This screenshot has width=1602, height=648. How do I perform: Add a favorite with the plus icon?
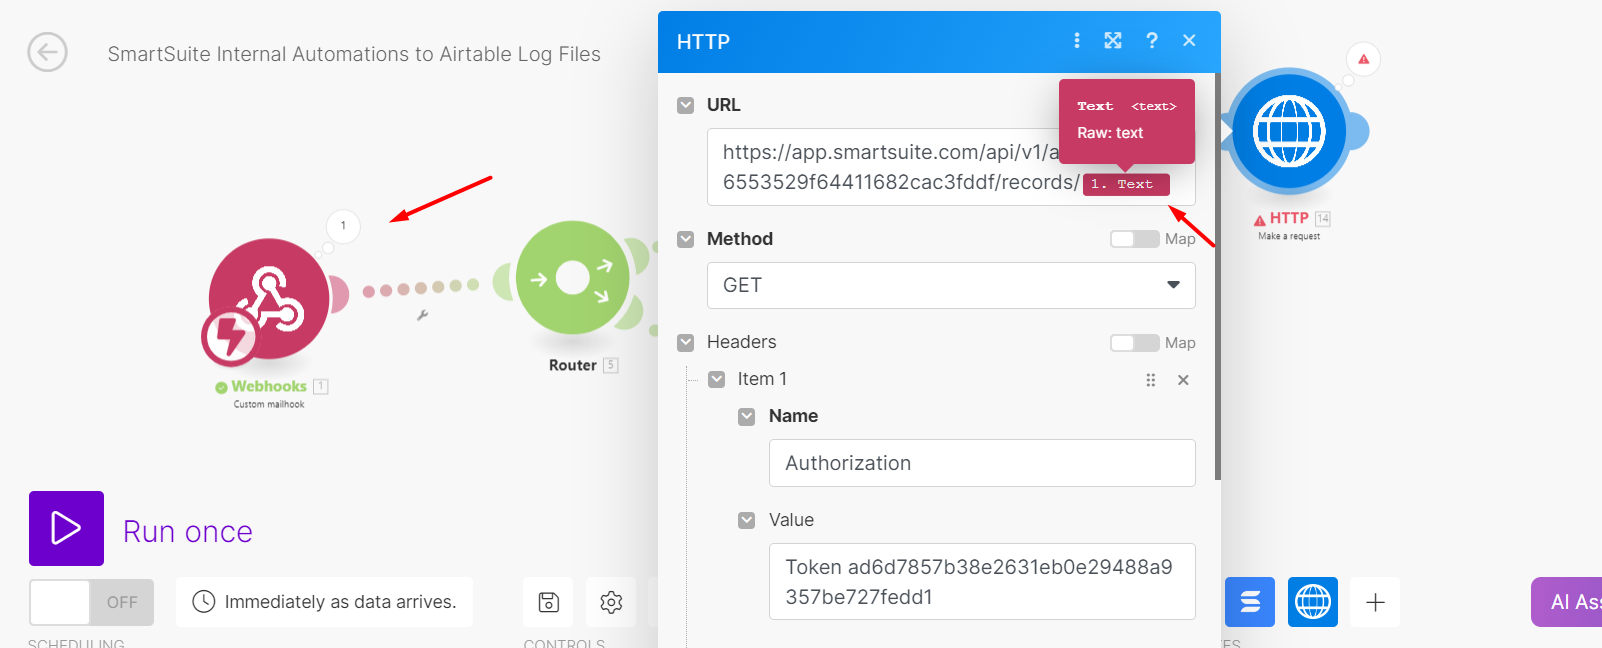click(x=1375, y=602)
